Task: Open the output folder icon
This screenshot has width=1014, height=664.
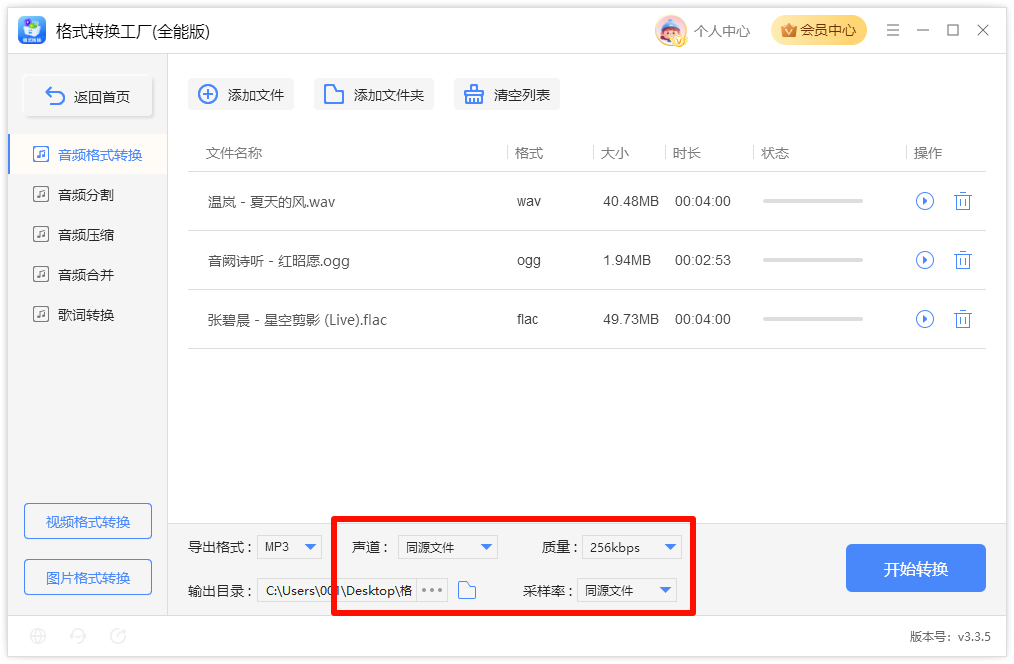Action: pyautogui.click(x=466, y=590)
